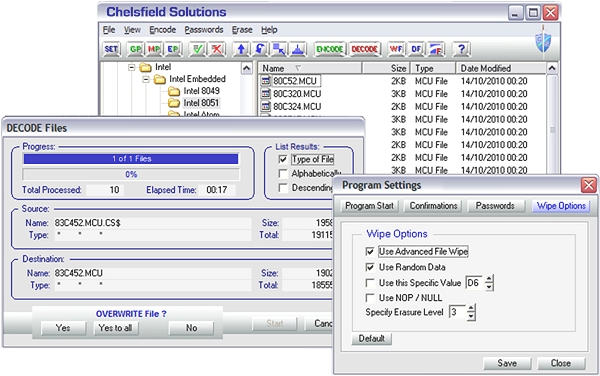This screenshot has width=600, height=376.
Task: Click the green ENCODE toolbar button
Action: [x=329, y=49]
